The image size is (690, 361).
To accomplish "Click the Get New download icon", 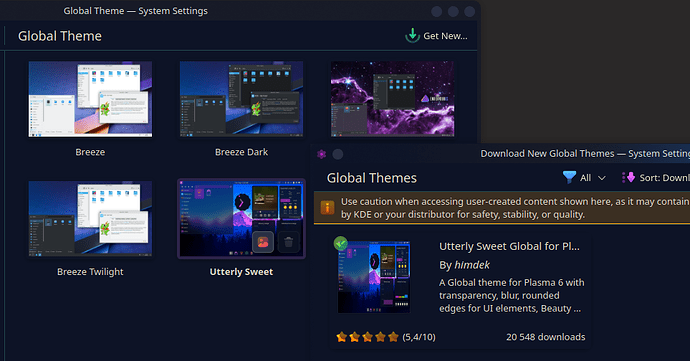I will [x=412, y=36].
